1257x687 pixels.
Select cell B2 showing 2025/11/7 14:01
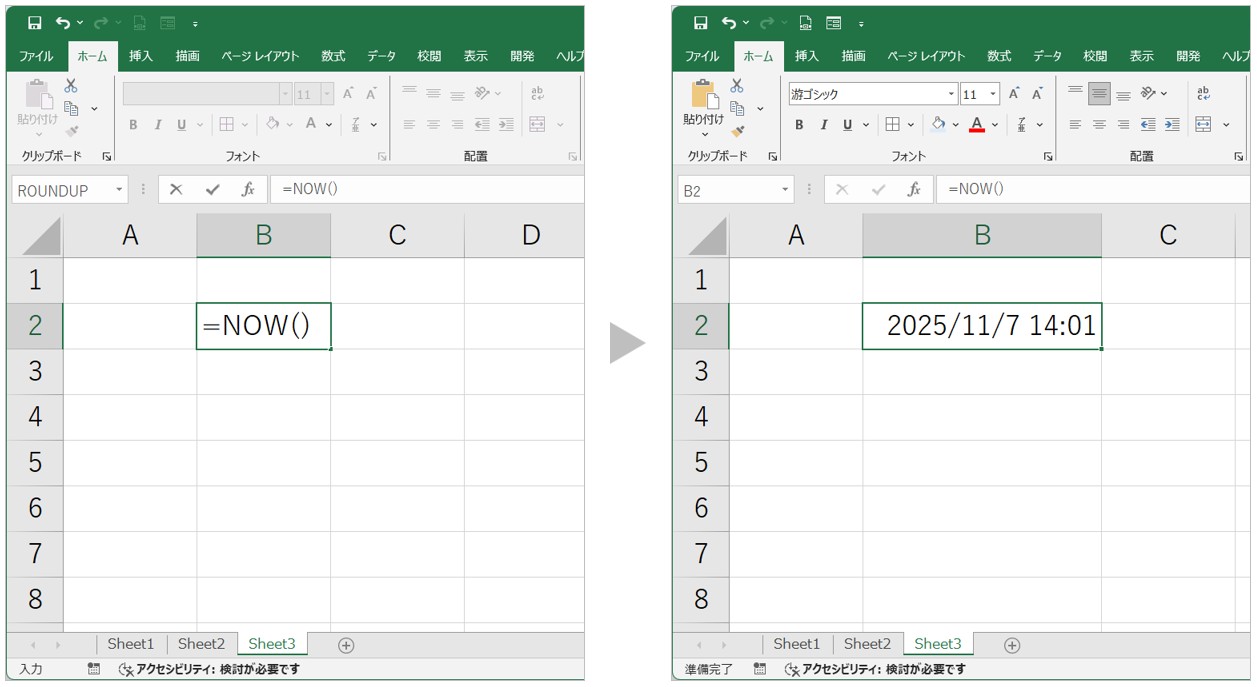coord(982,326)
